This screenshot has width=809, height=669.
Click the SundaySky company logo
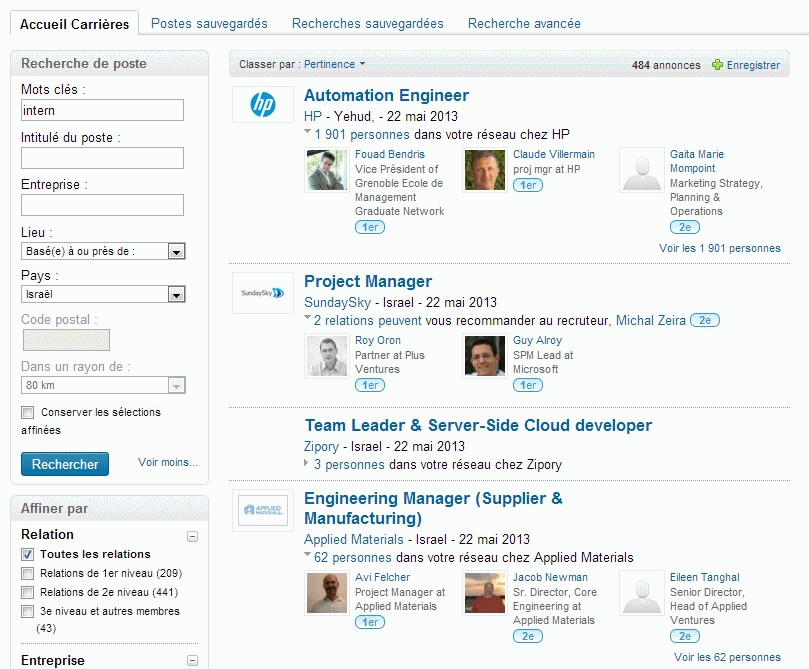263,293
